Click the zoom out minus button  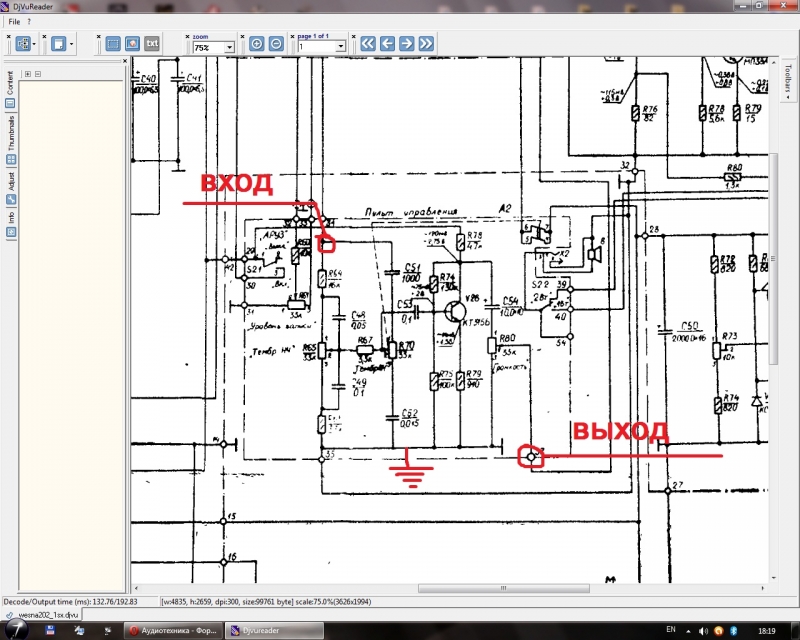point(276,44)
